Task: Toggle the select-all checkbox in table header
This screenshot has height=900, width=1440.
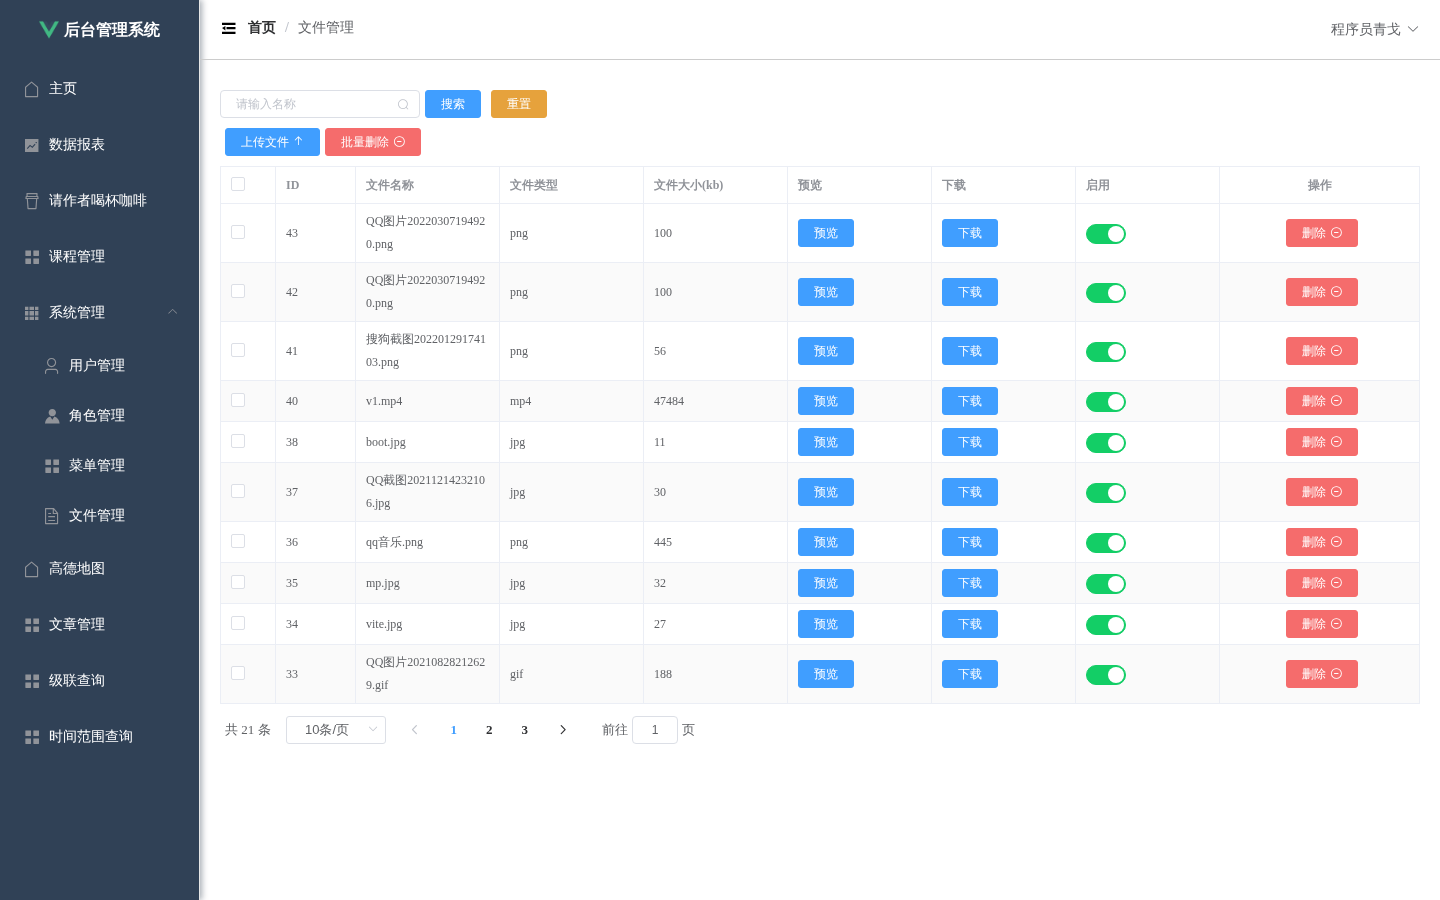Action: point(238,184)
